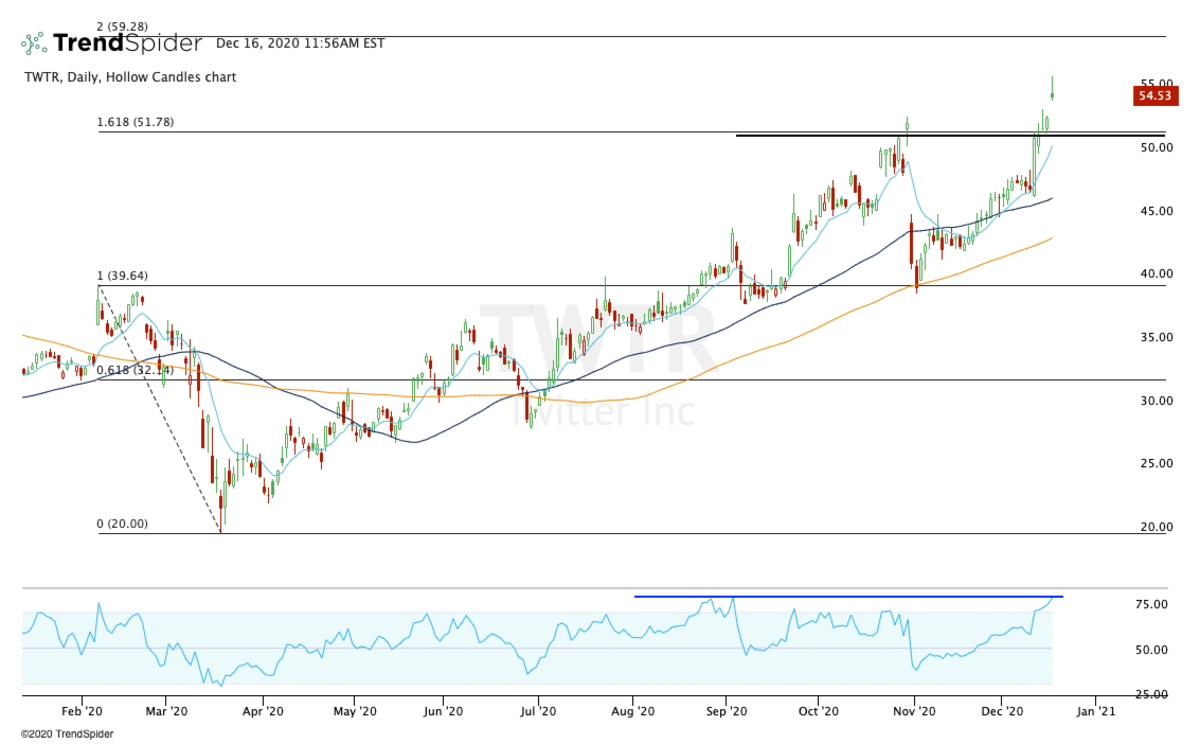Click the 20.00 price axis label
Image resolution: width=1200 pixels, height=744 pixels.
(x=1156, y=527)
